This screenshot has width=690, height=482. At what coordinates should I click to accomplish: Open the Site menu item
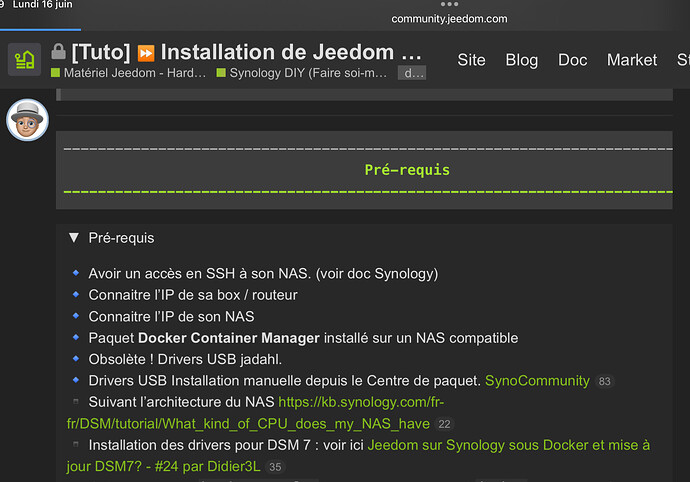[x=471, y=60]
